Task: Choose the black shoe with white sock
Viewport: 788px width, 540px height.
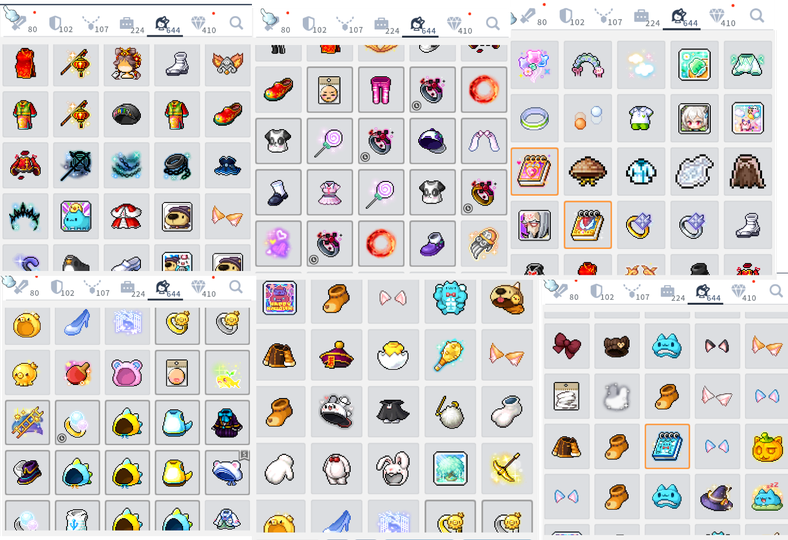Action: (x=278, y=192)
